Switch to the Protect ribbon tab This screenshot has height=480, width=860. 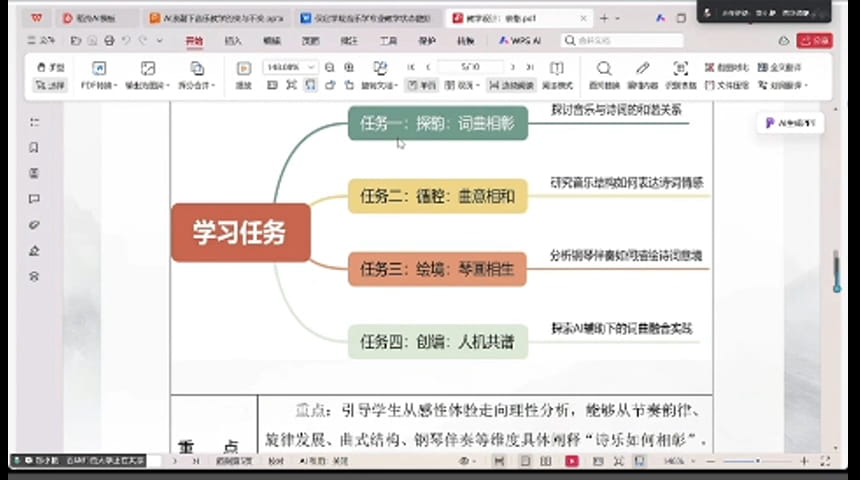(427, 41)
